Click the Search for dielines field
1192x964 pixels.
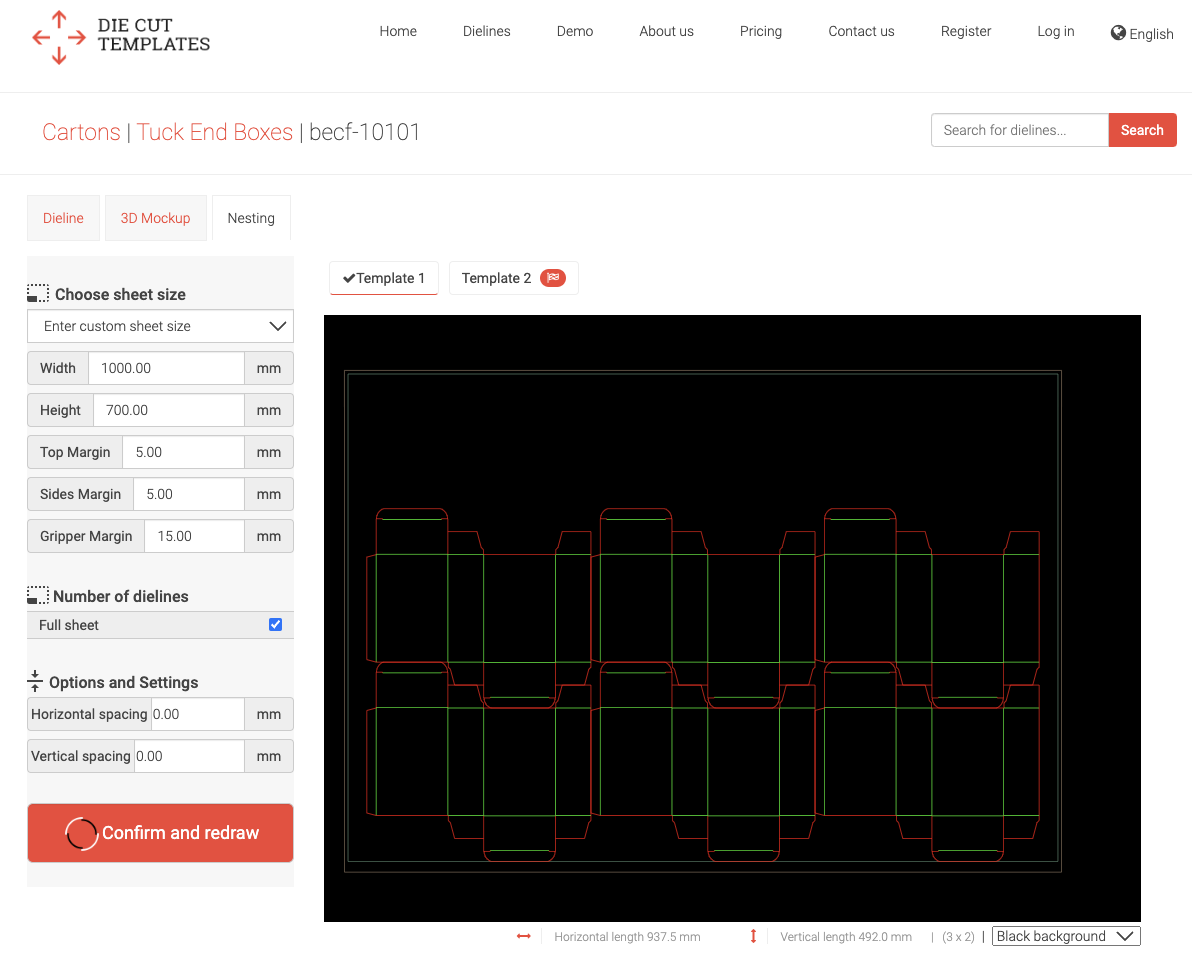point(1019,130)
